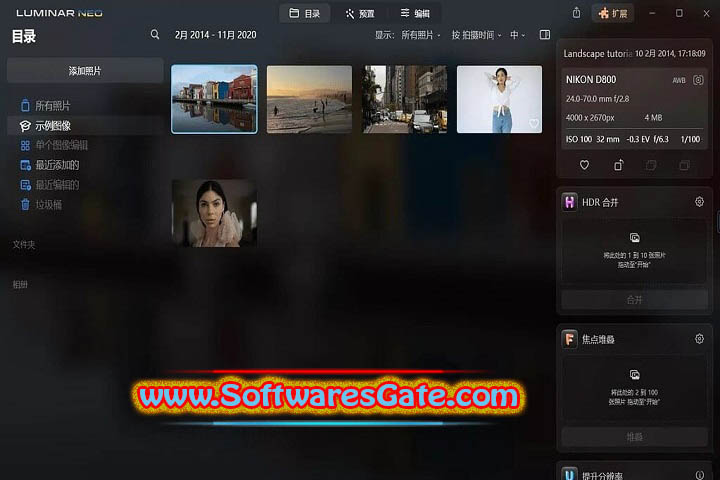The image size is (720, 480).
Task: Toggle heart on the white-shirt model thumbnail
Action: (534, 124)
